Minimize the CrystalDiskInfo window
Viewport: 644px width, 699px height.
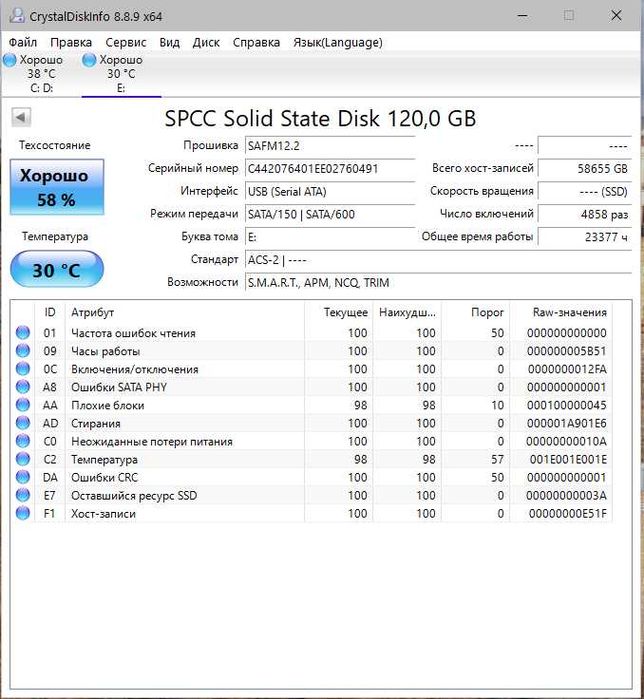click(x=523, y=16)
